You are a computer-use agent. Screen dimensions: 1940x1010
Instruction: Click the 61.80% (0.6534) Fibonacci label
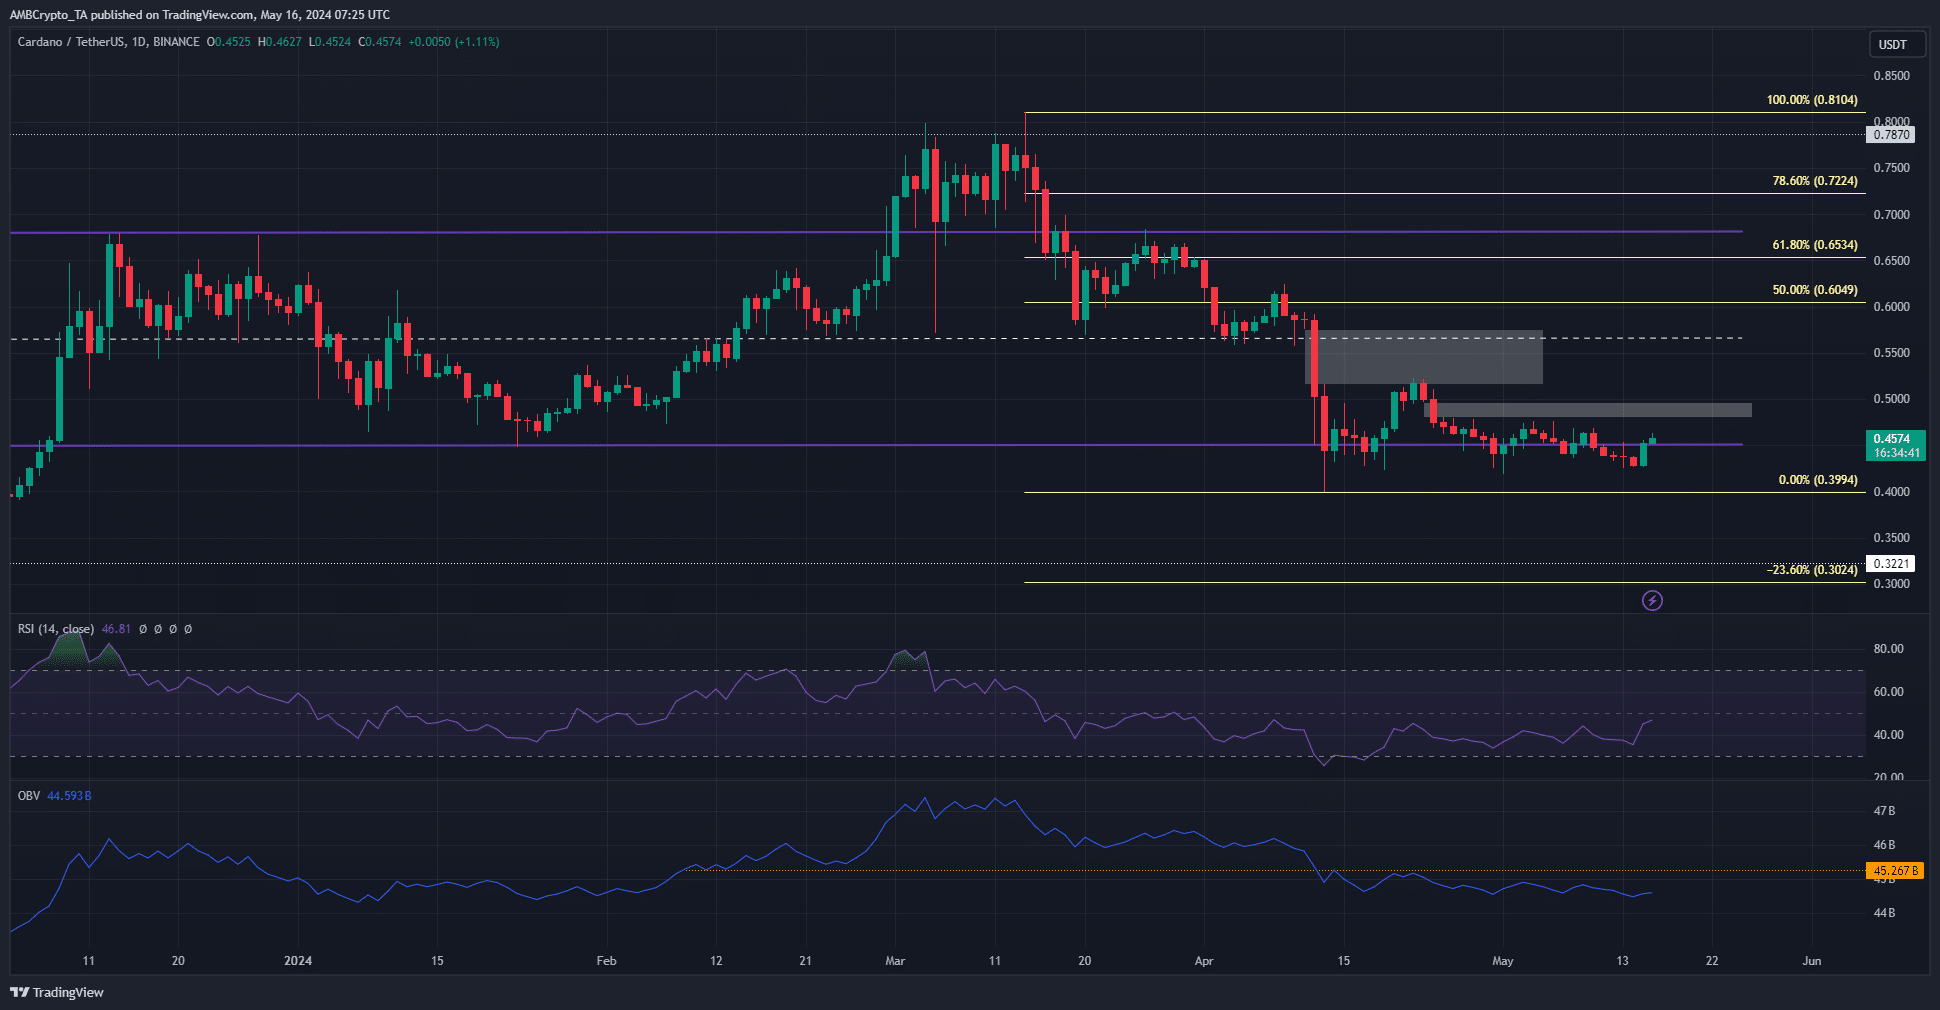point(1815,245)
